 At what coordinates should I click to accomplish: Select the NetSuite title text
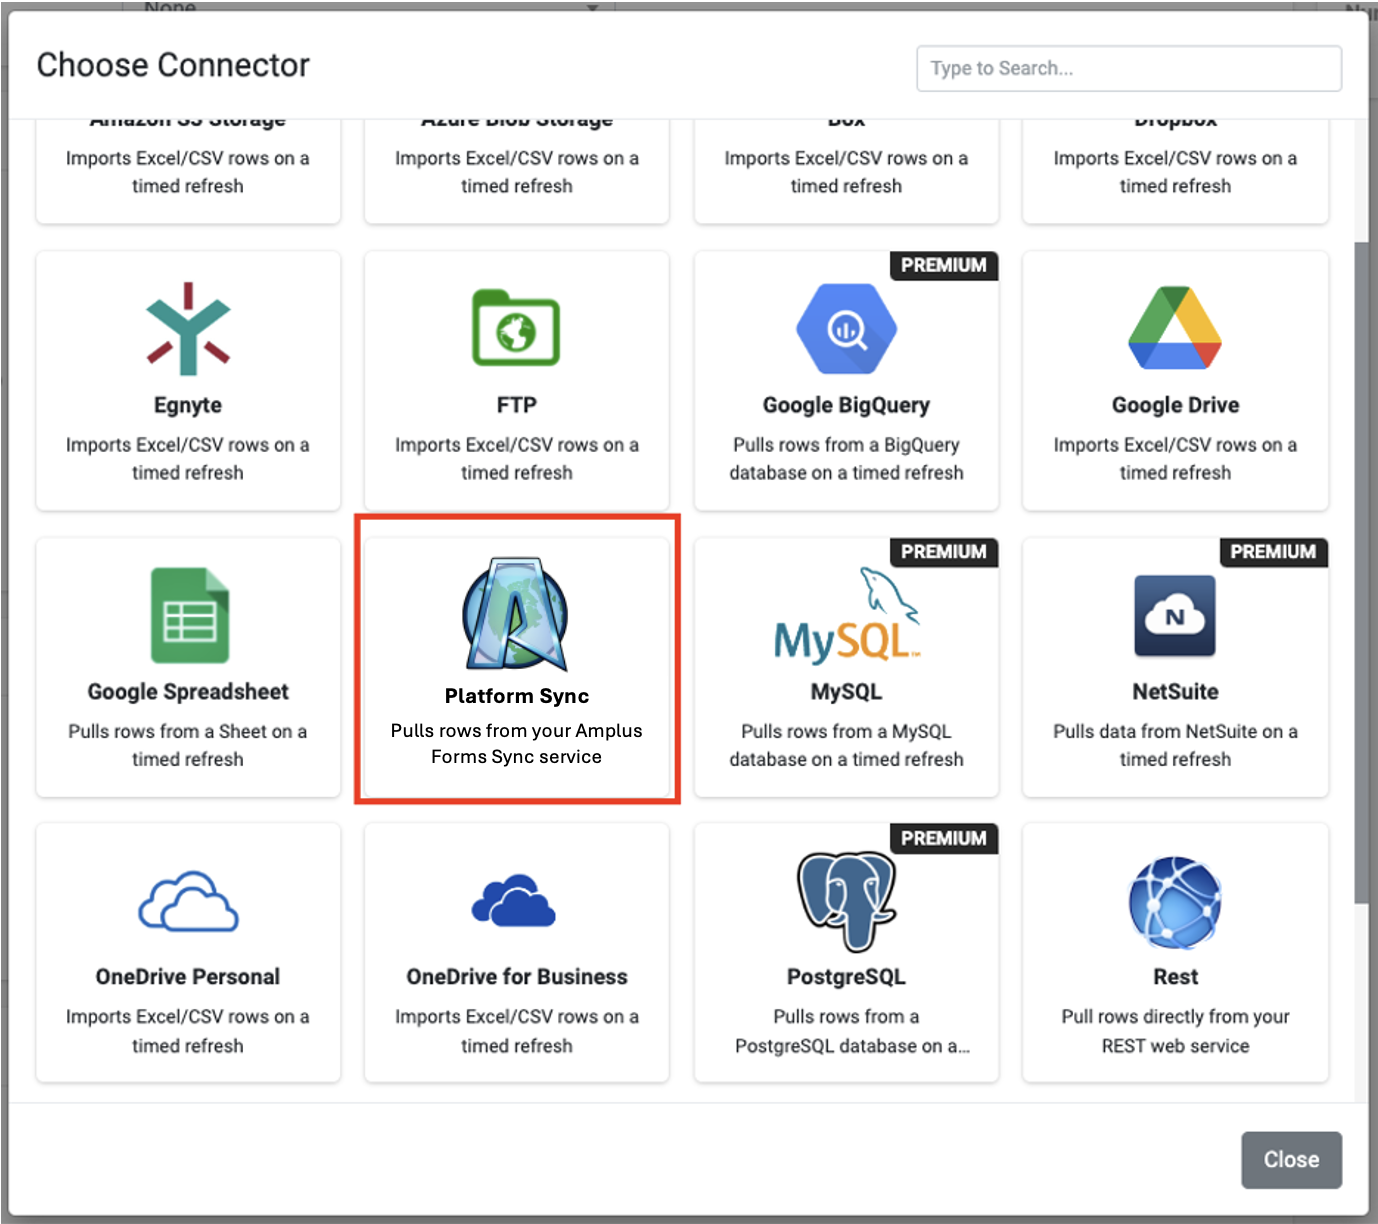point(1175,692)
